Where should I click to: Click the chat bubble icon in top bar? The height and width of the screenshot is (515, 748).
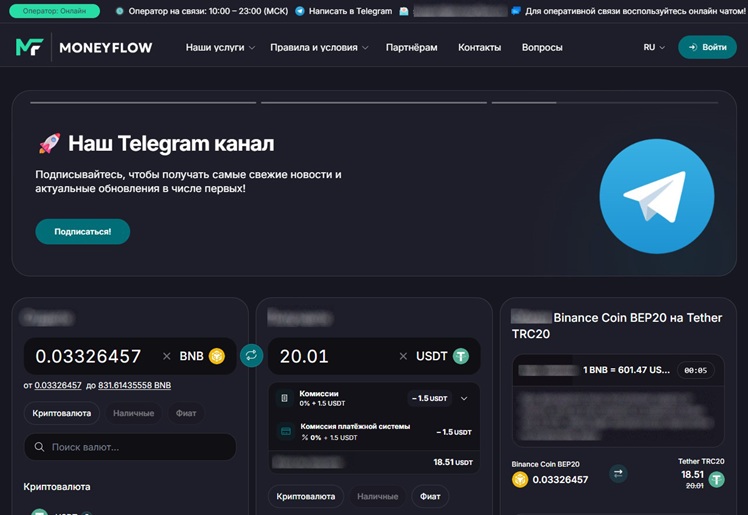point(516,11)
